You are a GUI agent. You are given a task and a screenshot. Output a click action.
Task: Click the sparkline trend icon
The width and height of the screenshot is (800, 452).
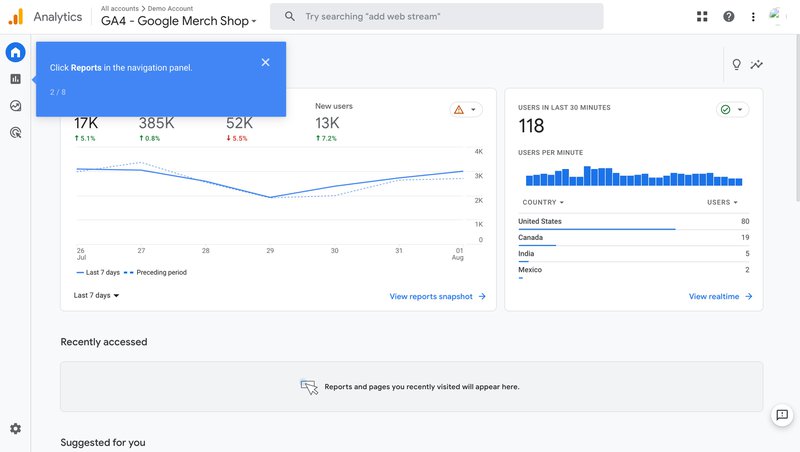click(x=757, y=65)
